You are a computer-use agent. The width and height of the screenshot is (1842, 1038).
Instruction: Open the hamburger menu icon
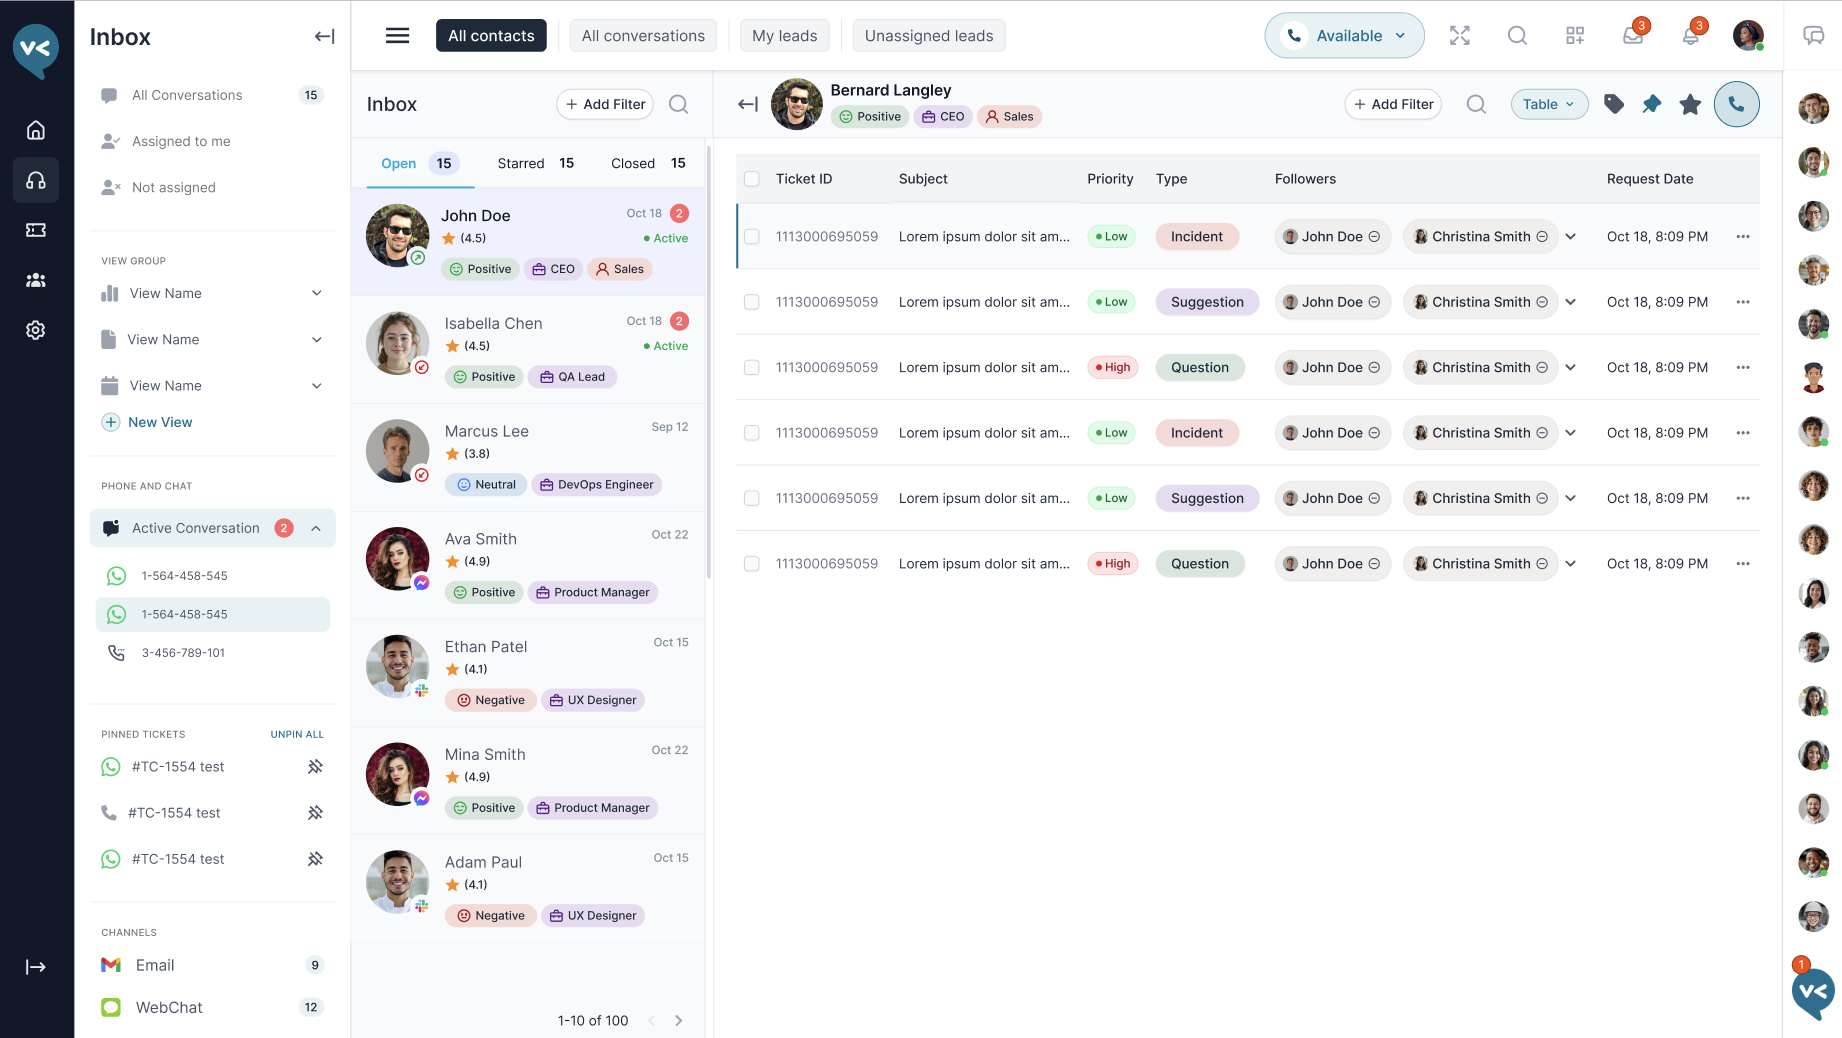click(x=397, y=36)
